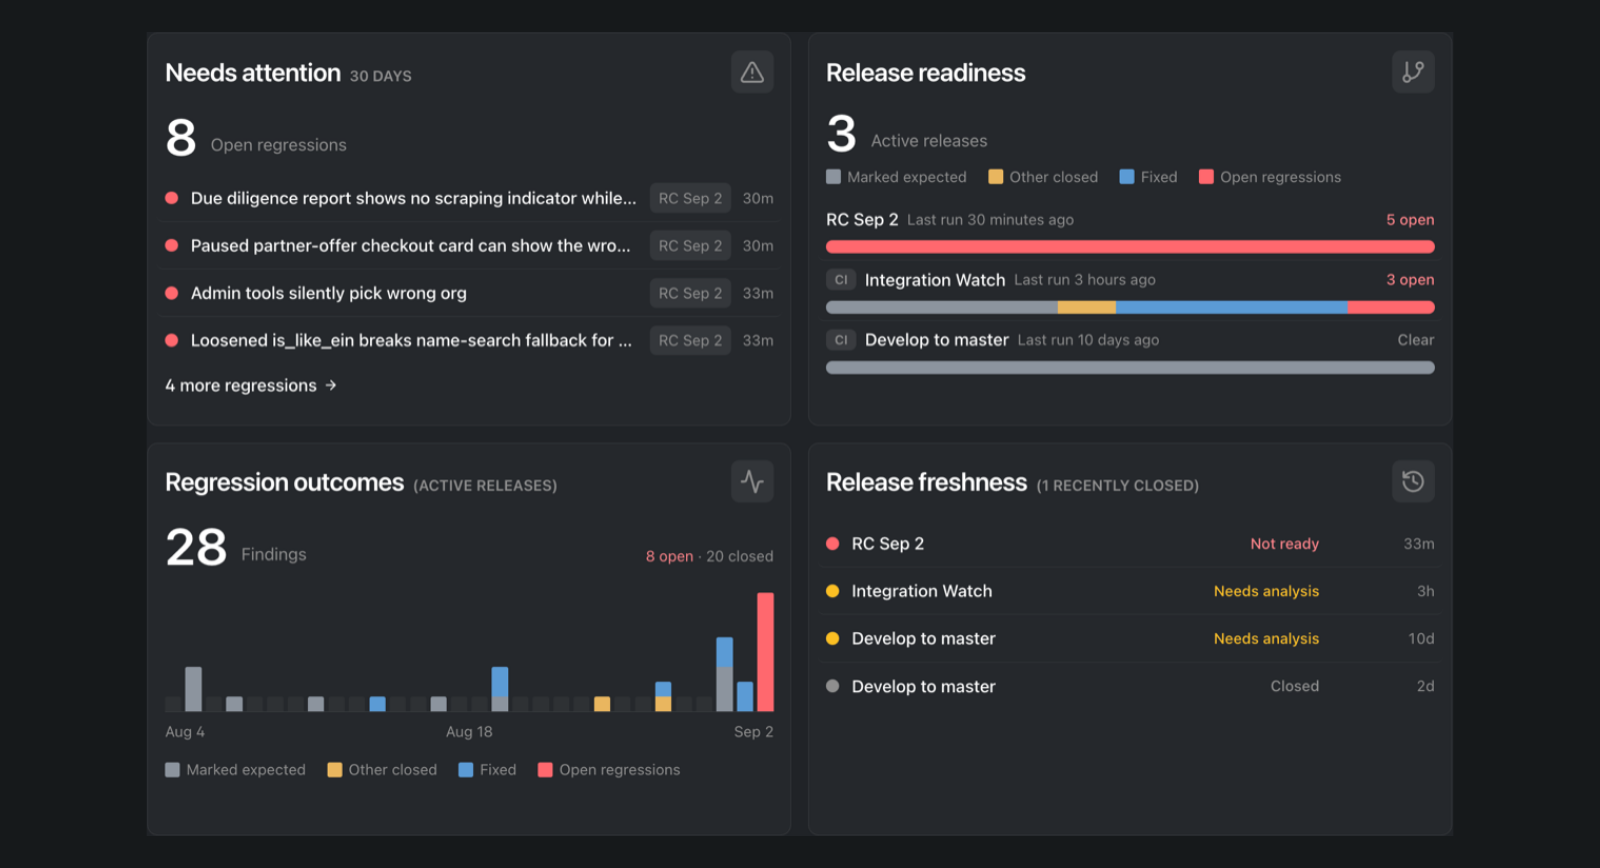Screen dimensions: 1600x868
Task: Open the Due diligence report regression
Action: coord(413,198)
